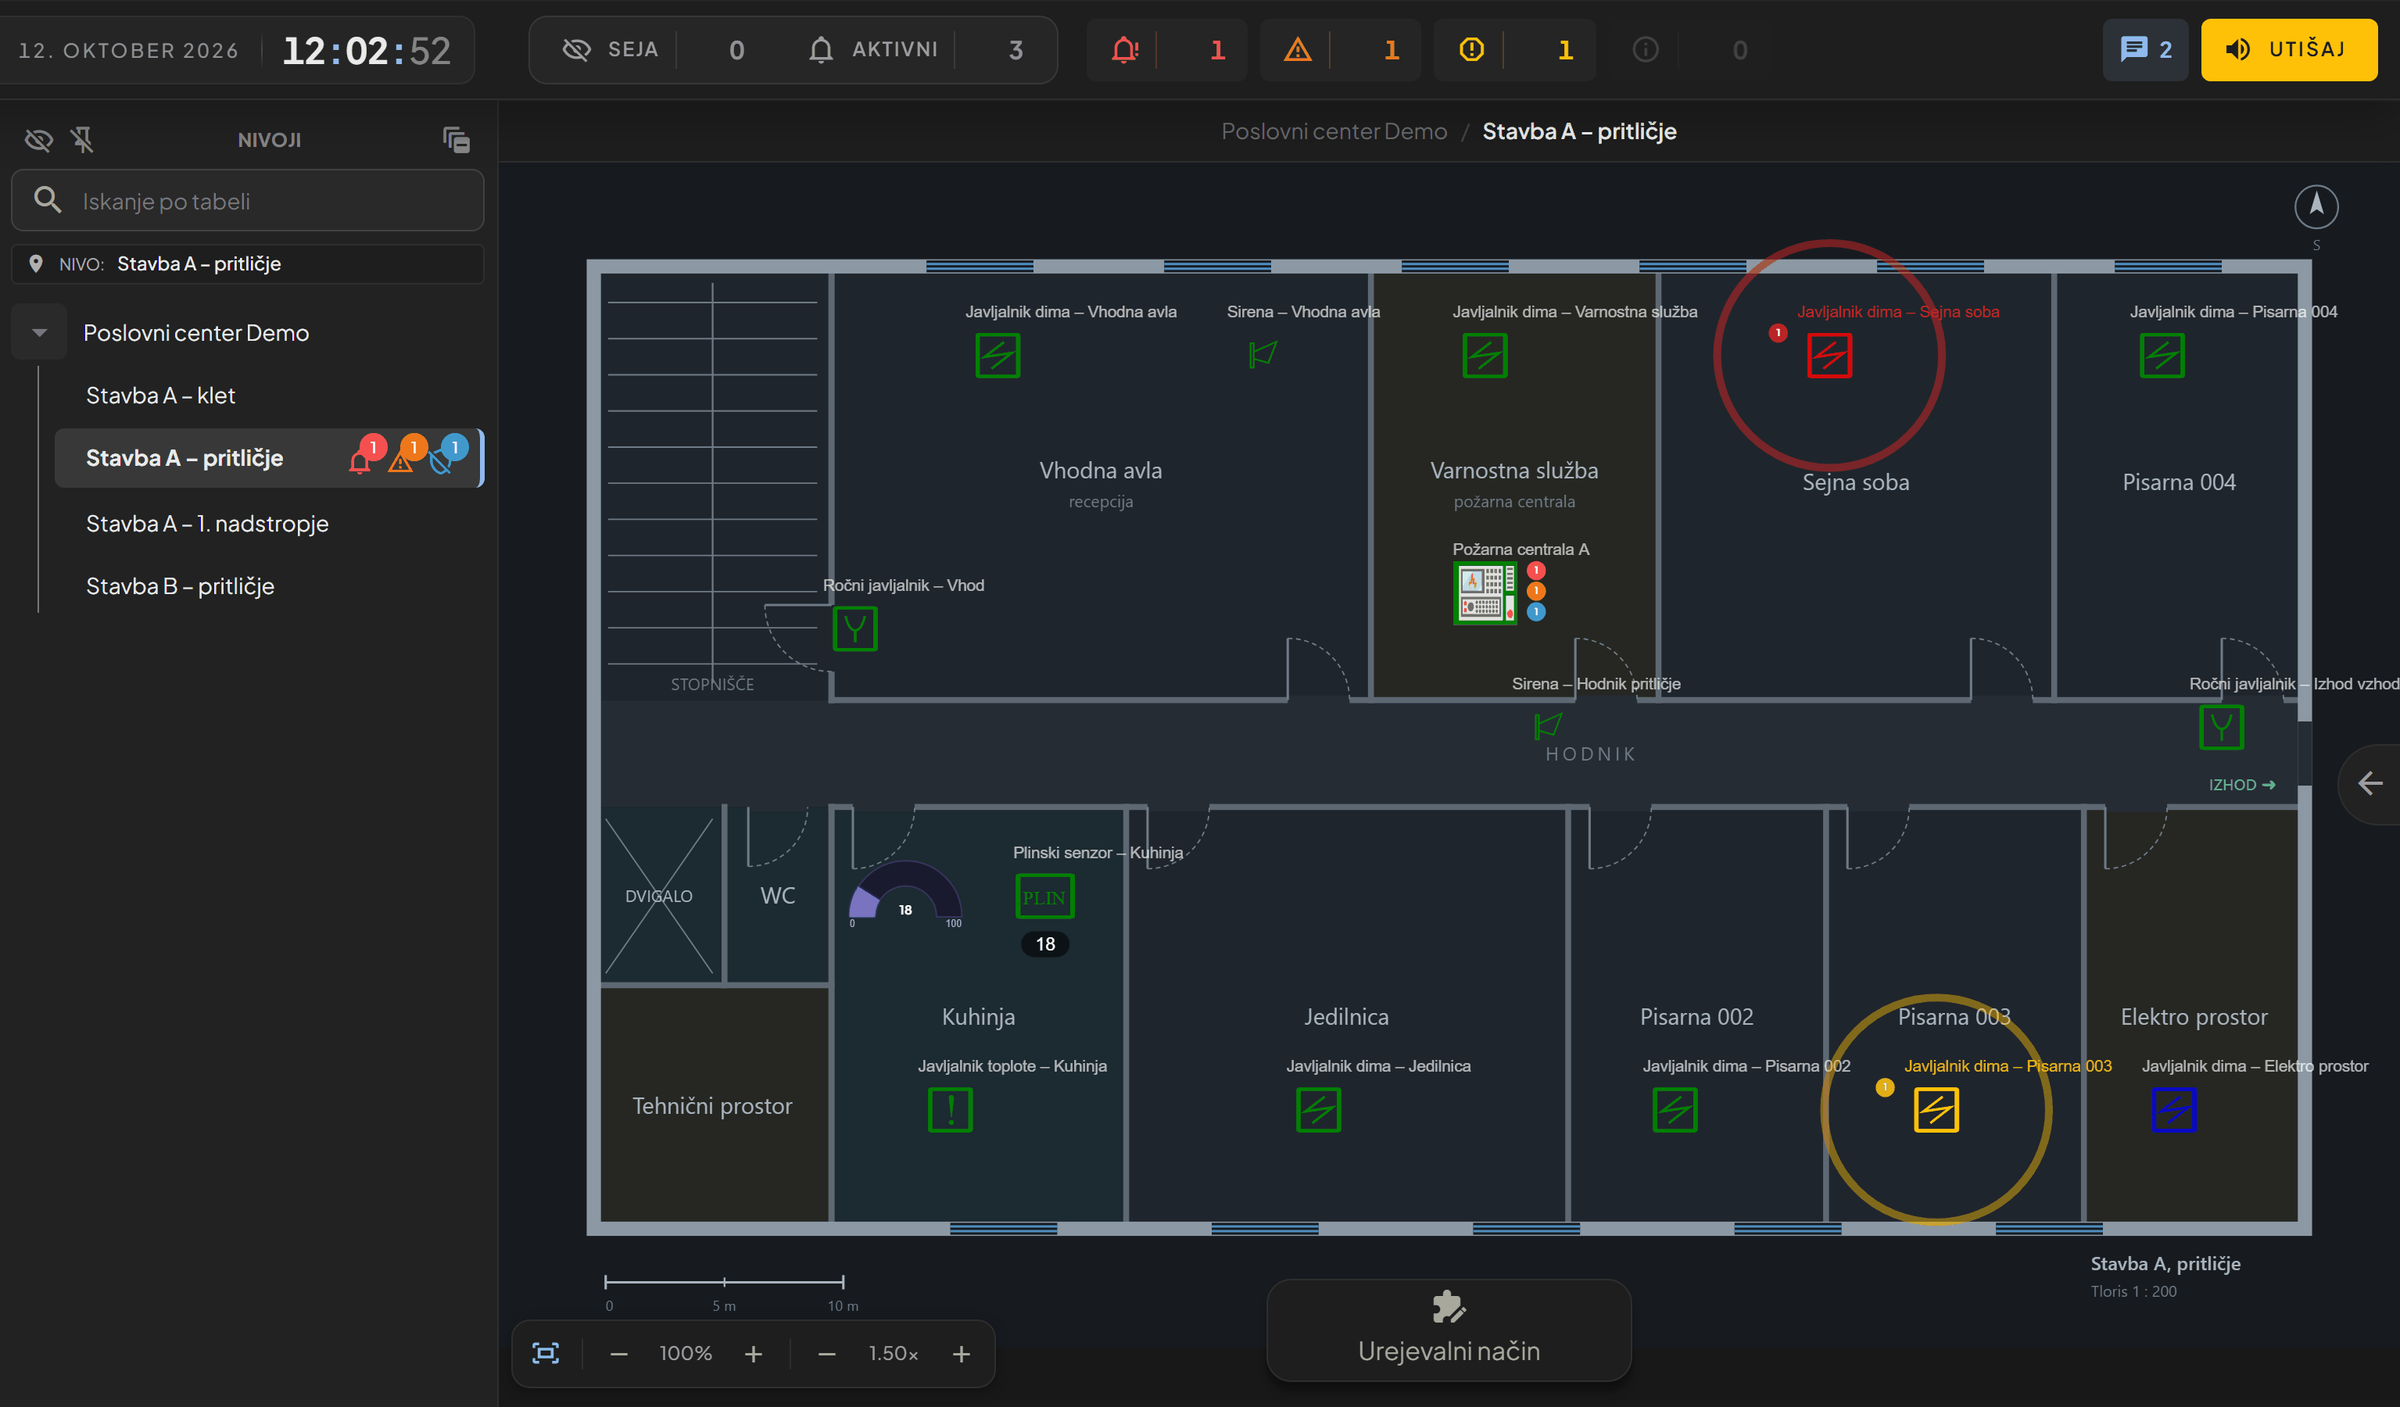
Task: Click the Sirena – Vhodna avla icon
Action: (1263, 354)
